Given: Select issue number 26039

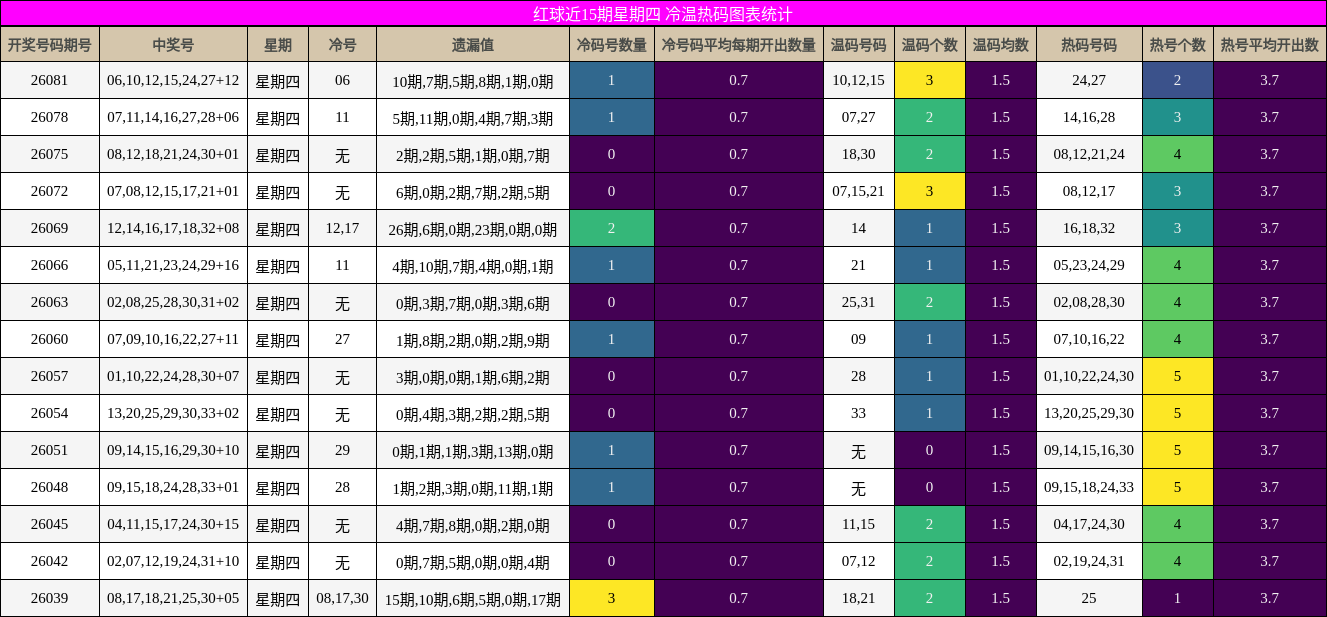Looking at the screenshot, I should (x=50, y=598).
